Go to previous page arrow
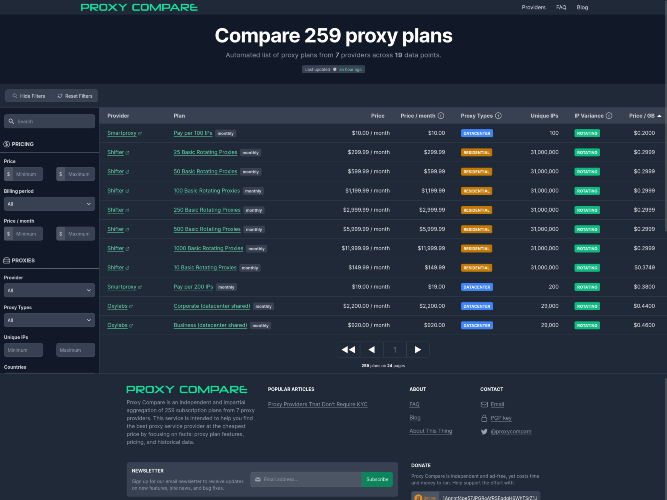This screenshot has height=500, width=667. (371, 350)
